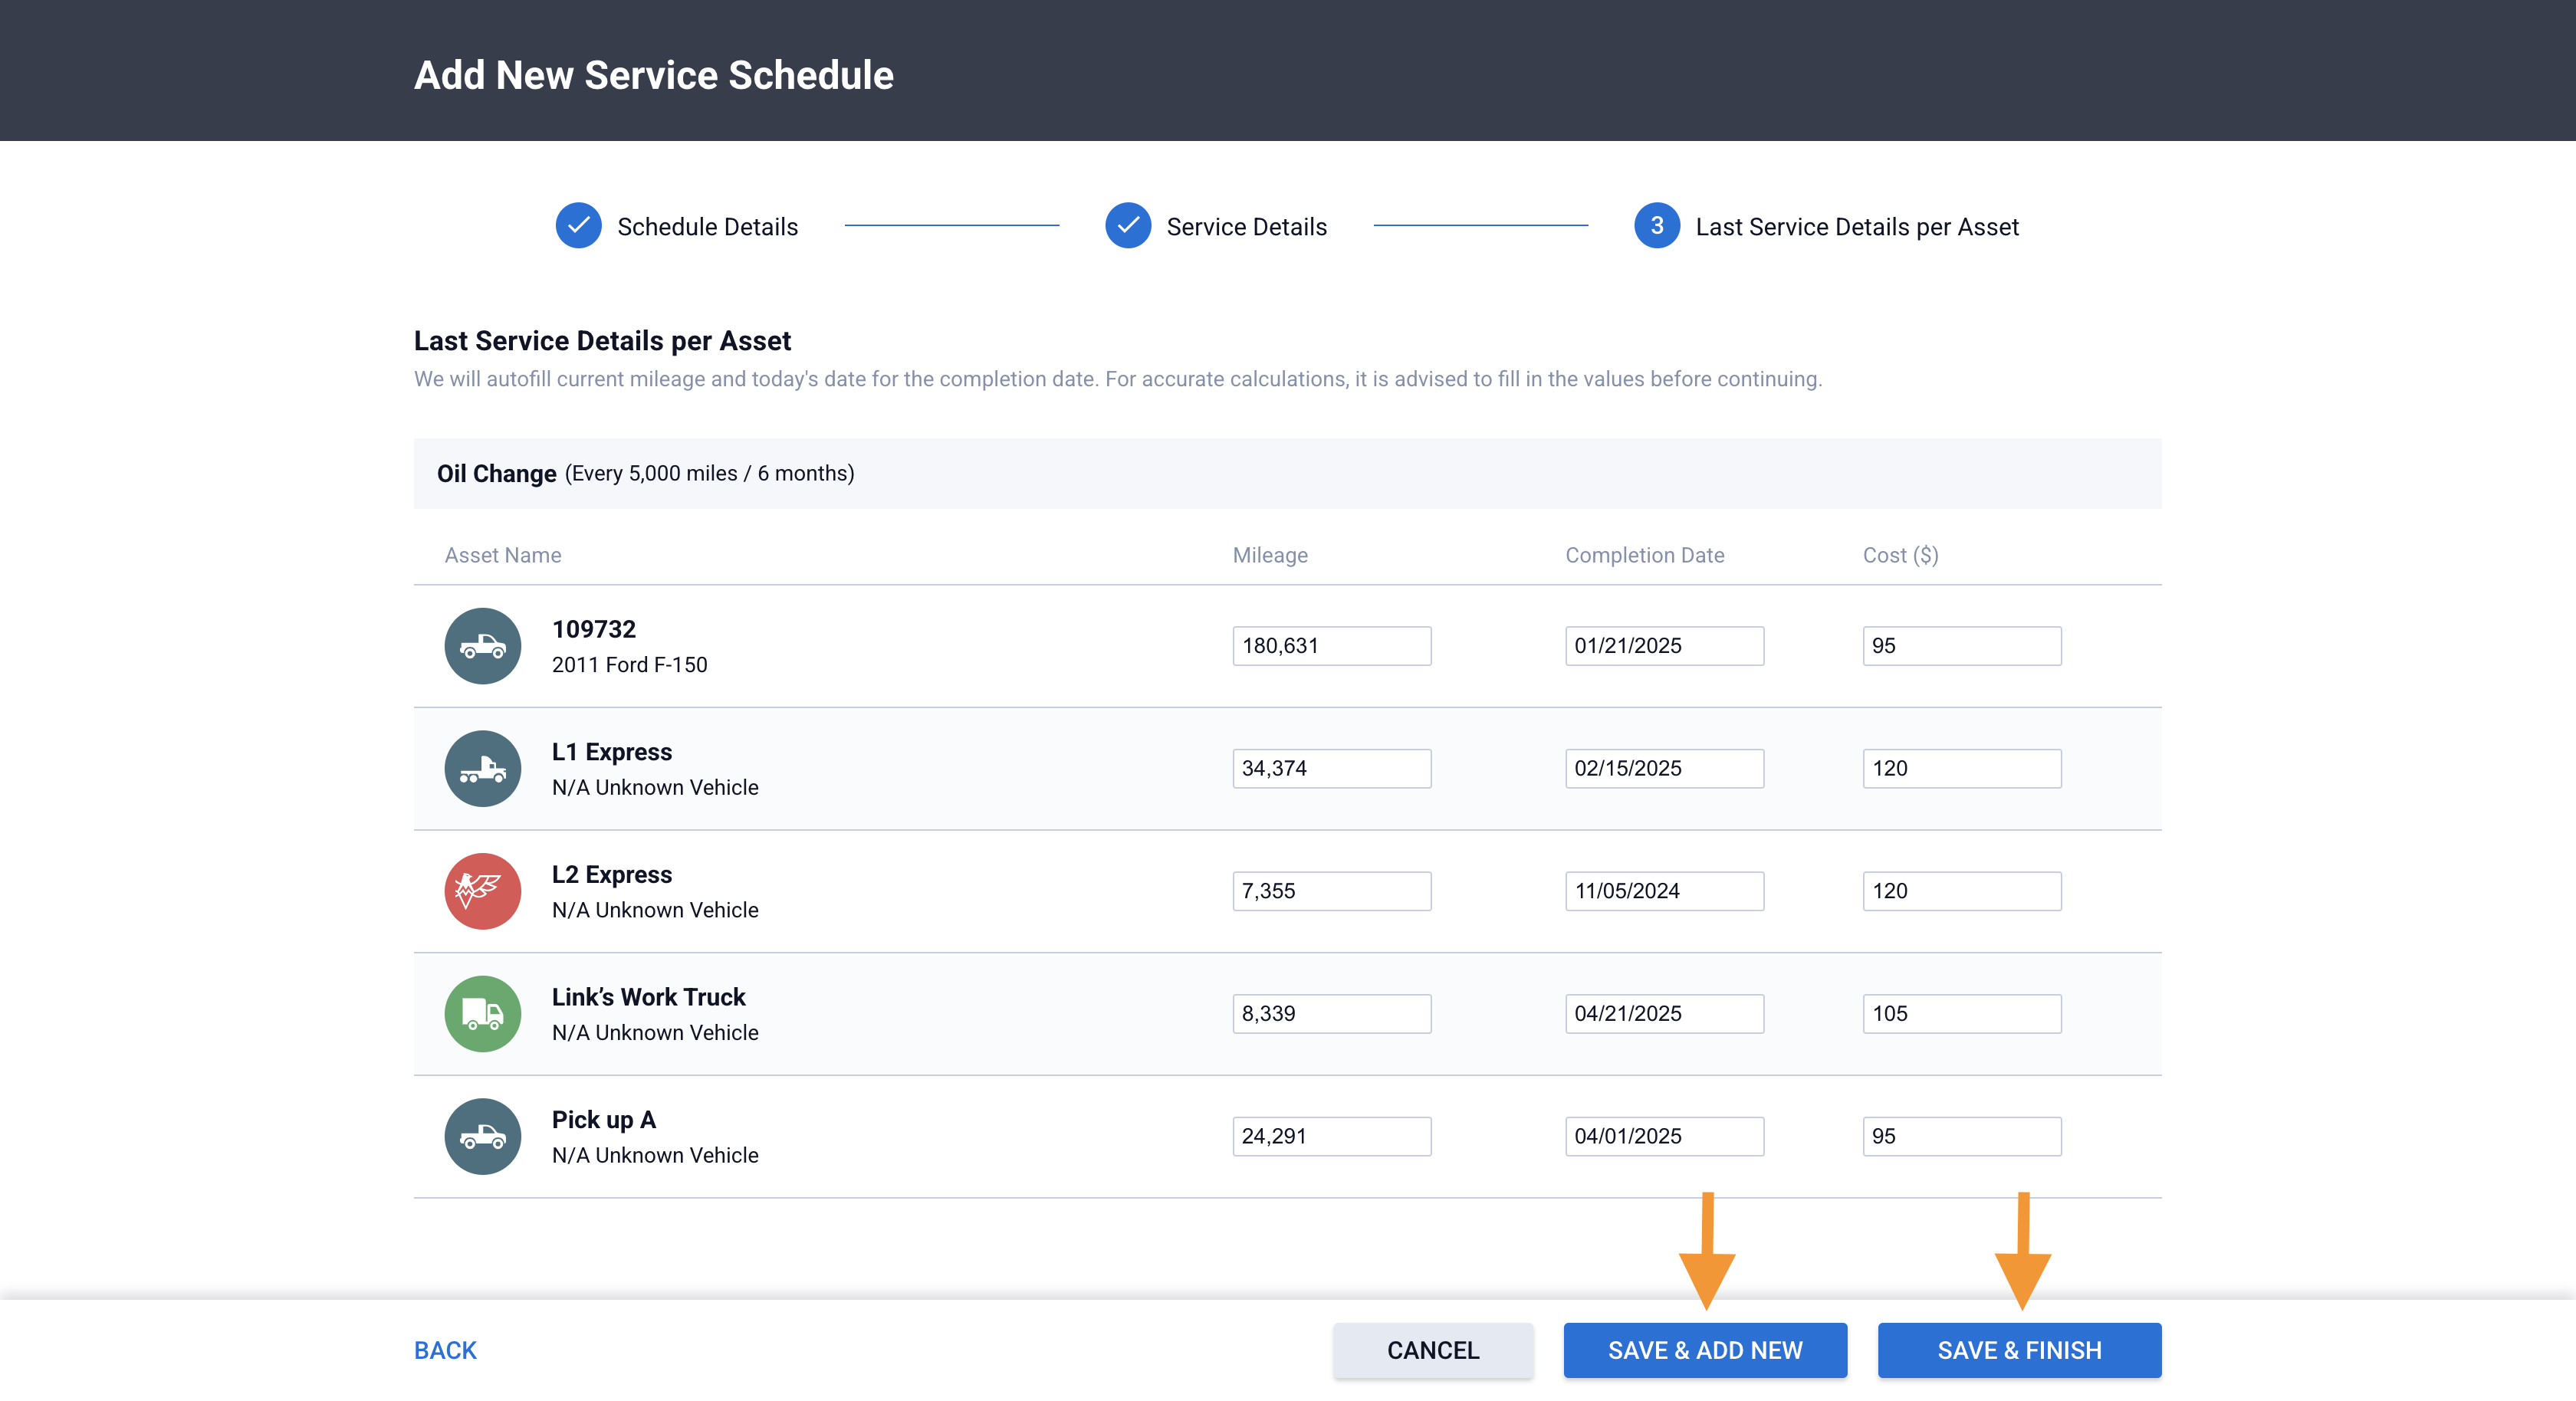
Task: Cancel the new service schedule
Action: [x=1432, y=1350]
